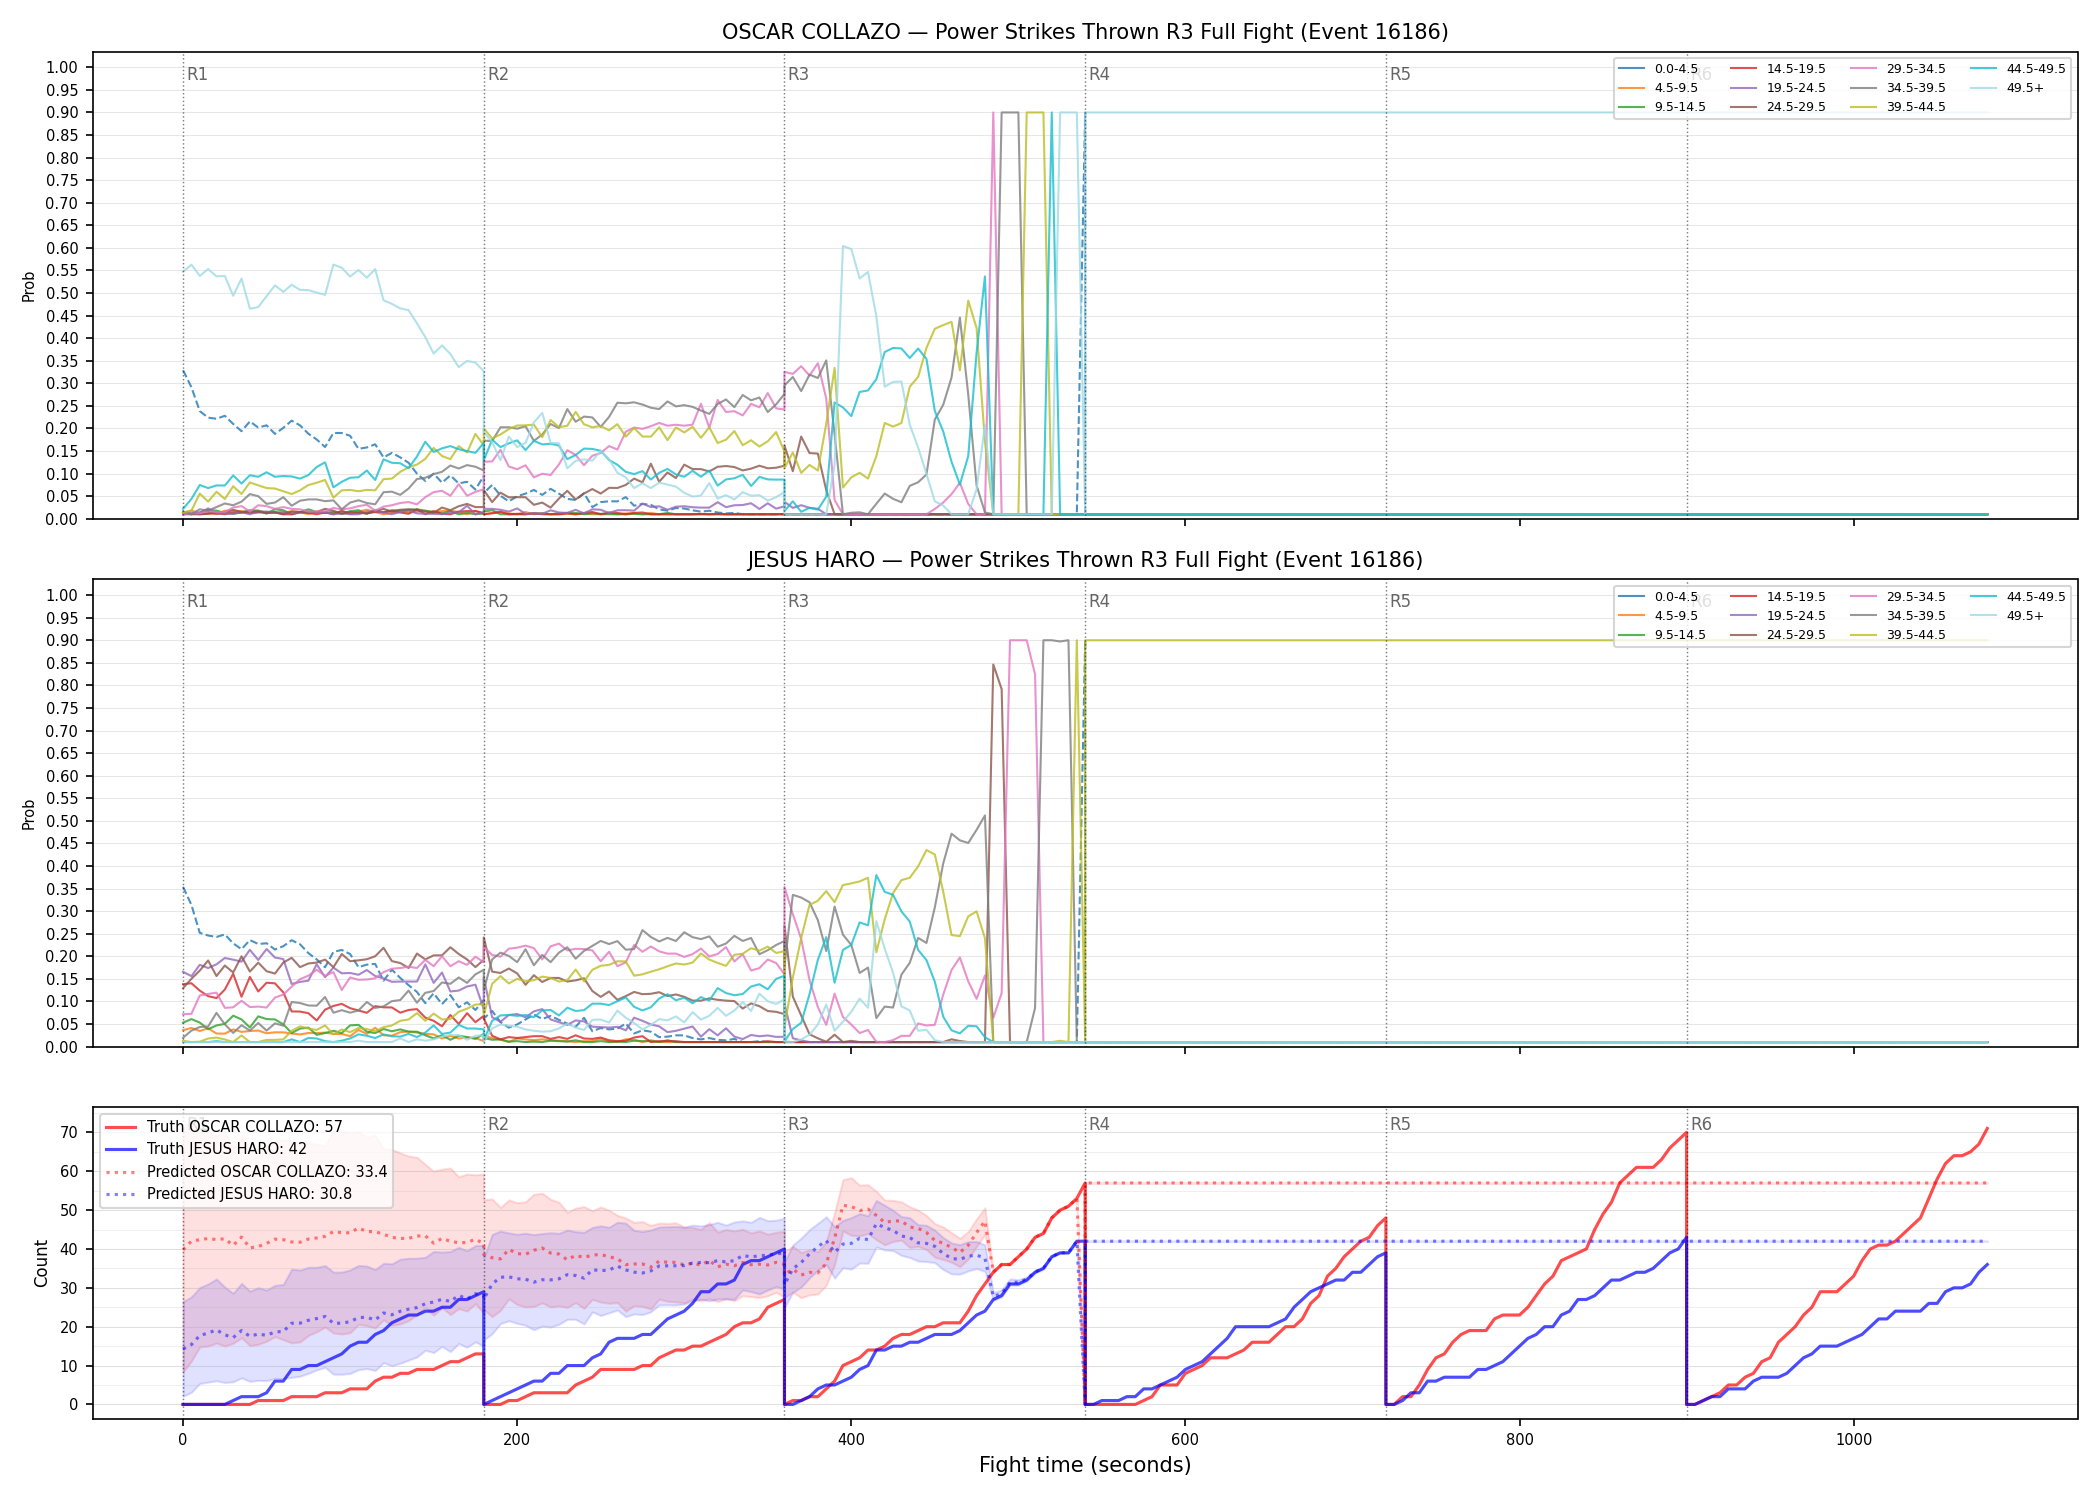Click 'Predicted OSCAR COLLAZO: 33.4' legend entry
Viewport: 2100px width, 1500px height.
[x=246, y=1172]
